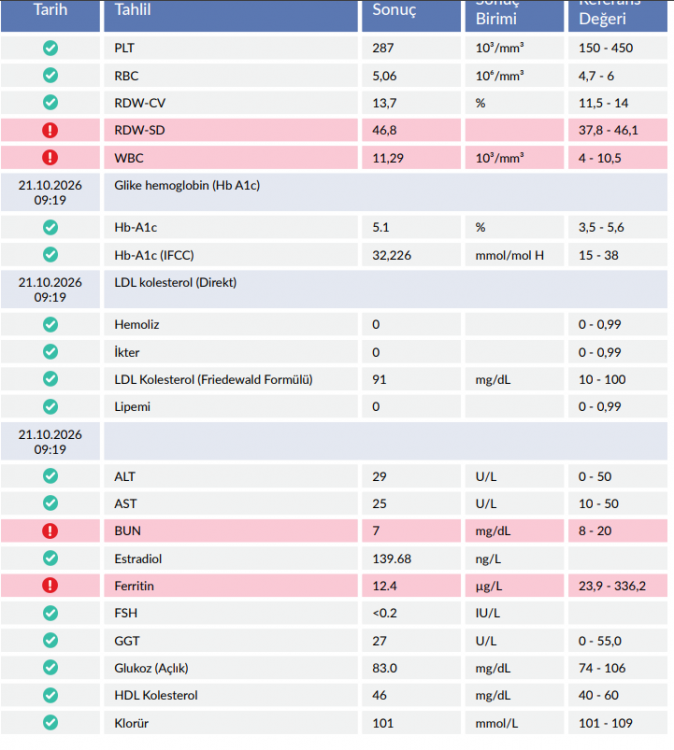674x750 pixels.
Task: Click the Glukoz (Açlık) test name
Action: [151, 668]
